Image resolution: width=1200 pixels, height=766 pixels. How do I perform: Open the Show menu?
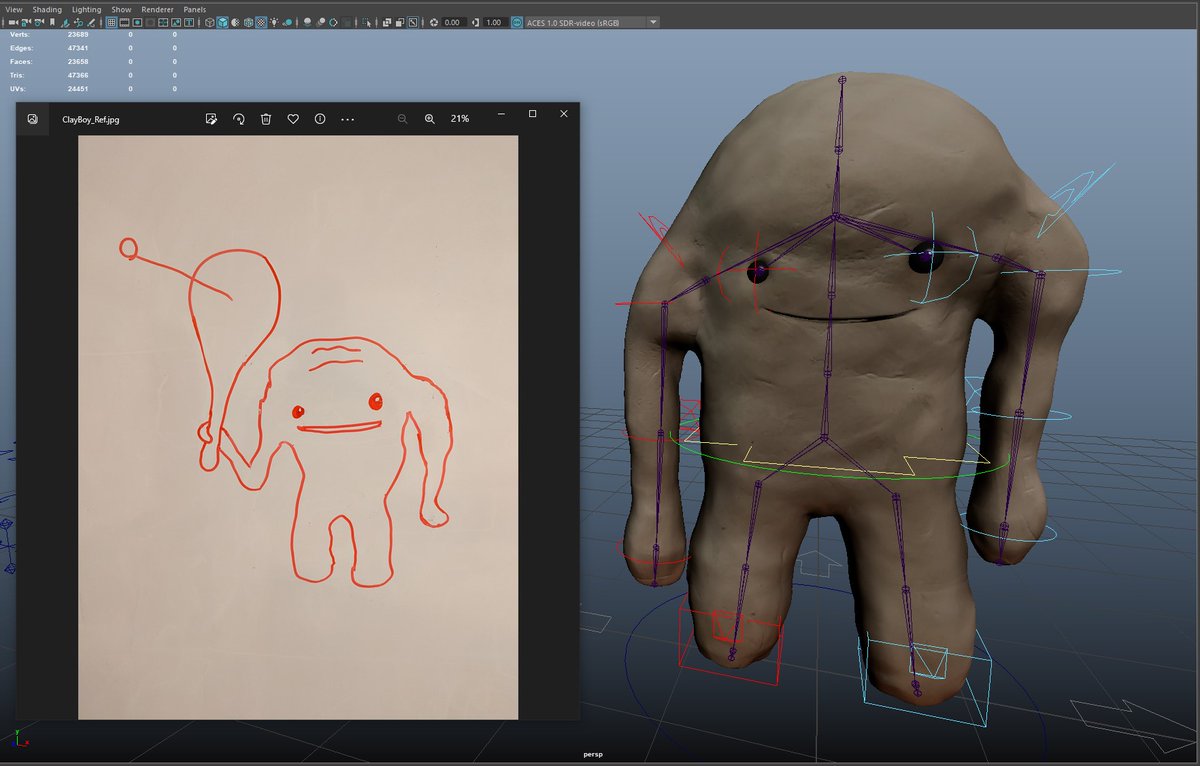point(121,9)
